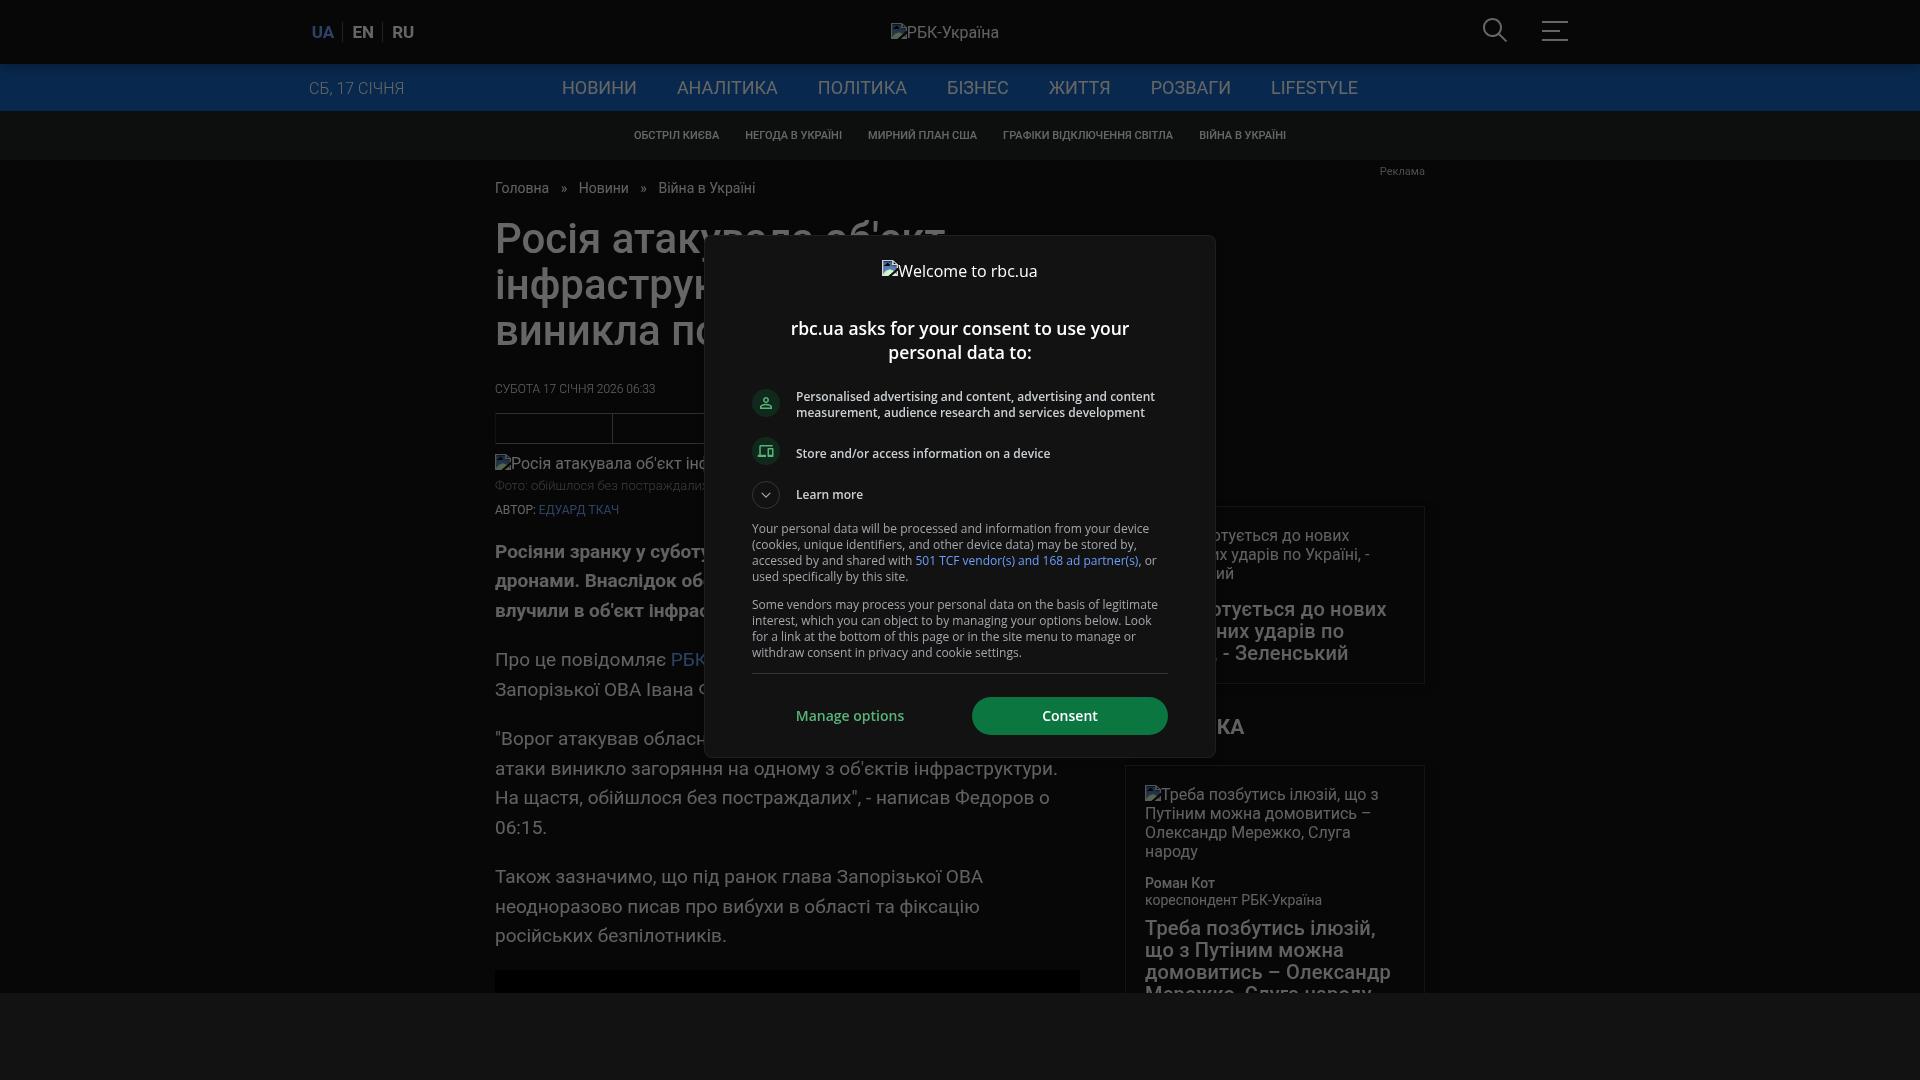The image size is (1920, 1080).
Task: Click the Welcome to rbc.ua logo image
Action: [x=959, y=271]
